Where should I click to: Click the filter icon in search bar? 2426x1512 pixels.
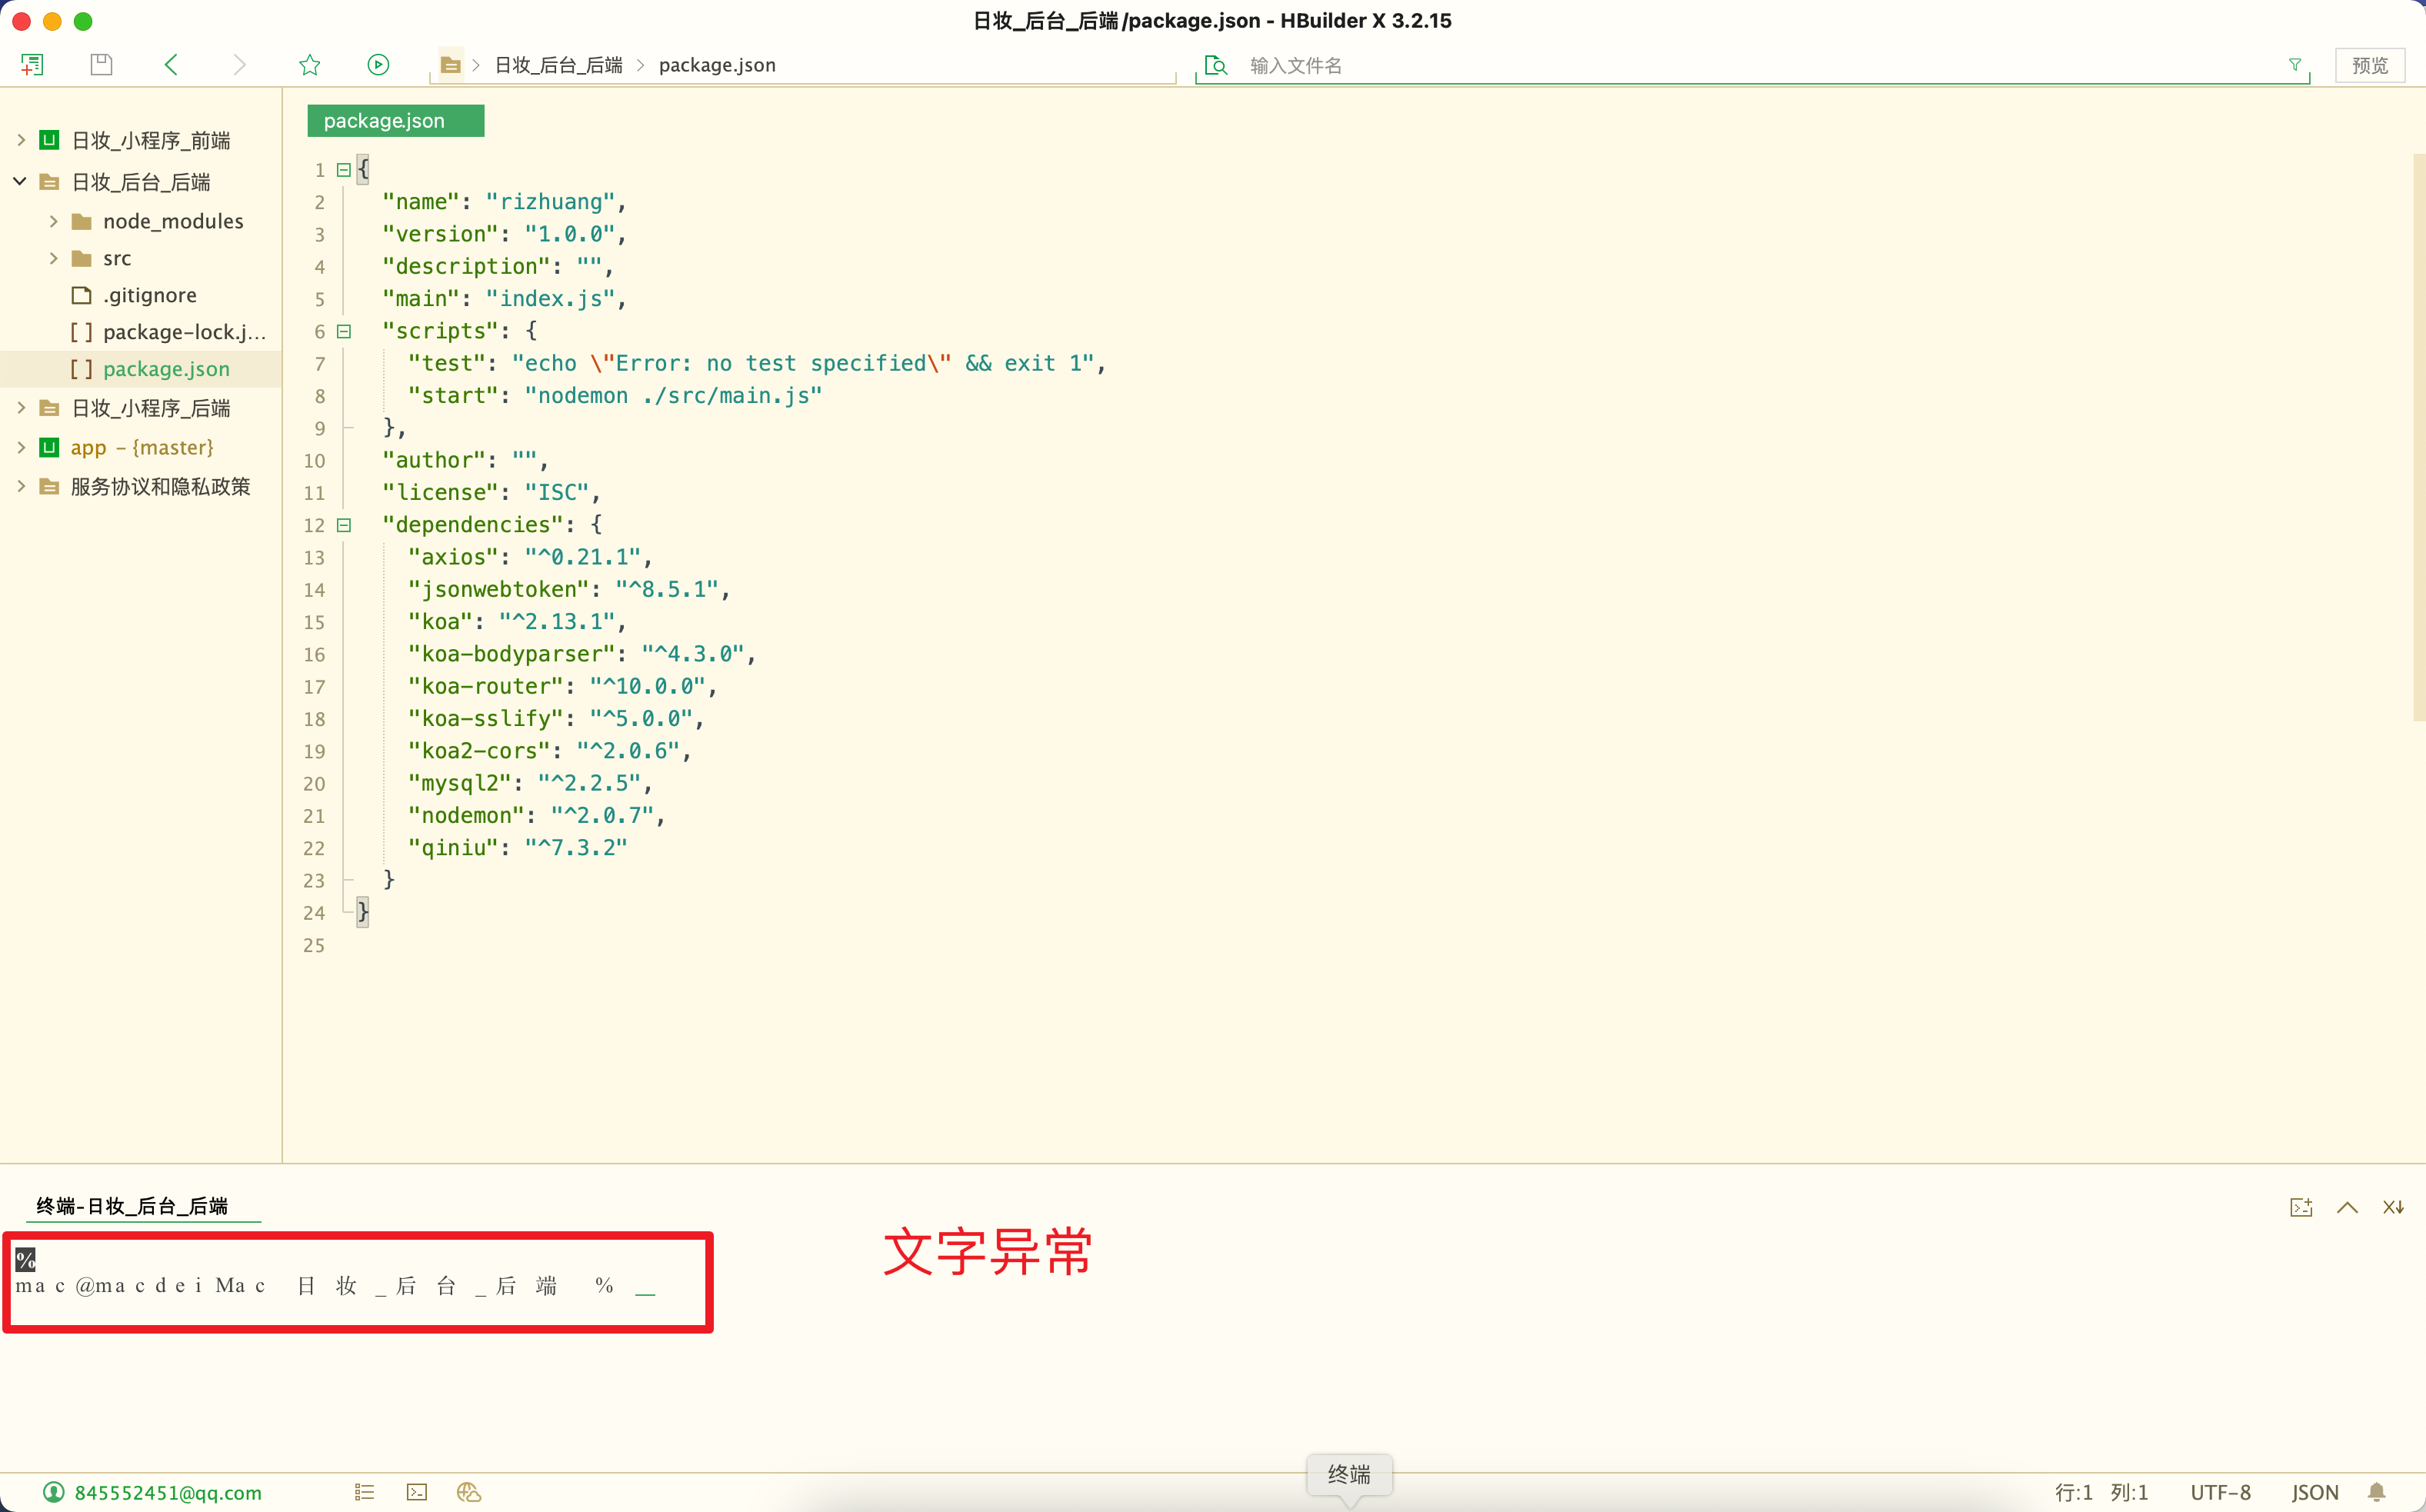pyautogui.click(x=2295, y=65)
